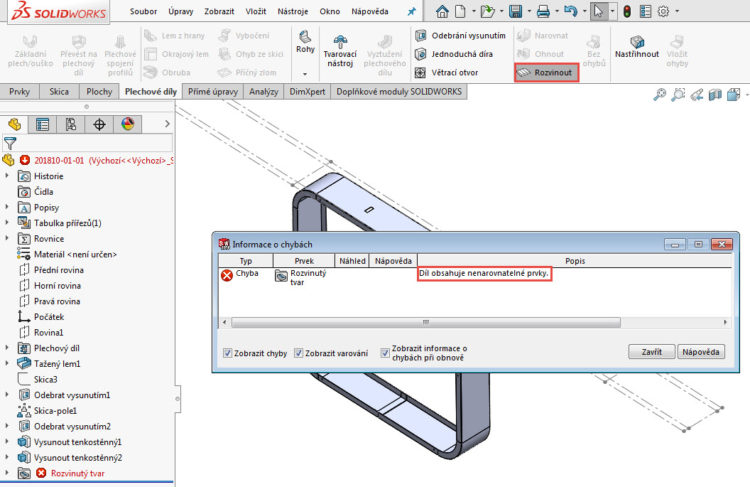Click the Nápověda button in error dialog

701,352
